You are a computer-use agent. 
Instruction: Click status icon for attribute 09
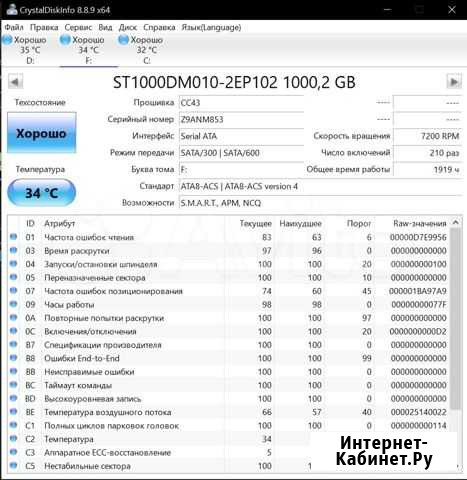(13, 304)
